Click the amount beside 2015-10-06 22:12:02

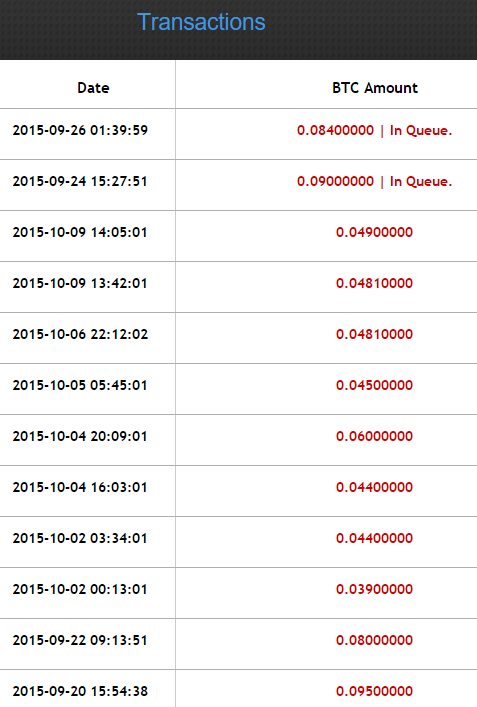click(374, 334)
